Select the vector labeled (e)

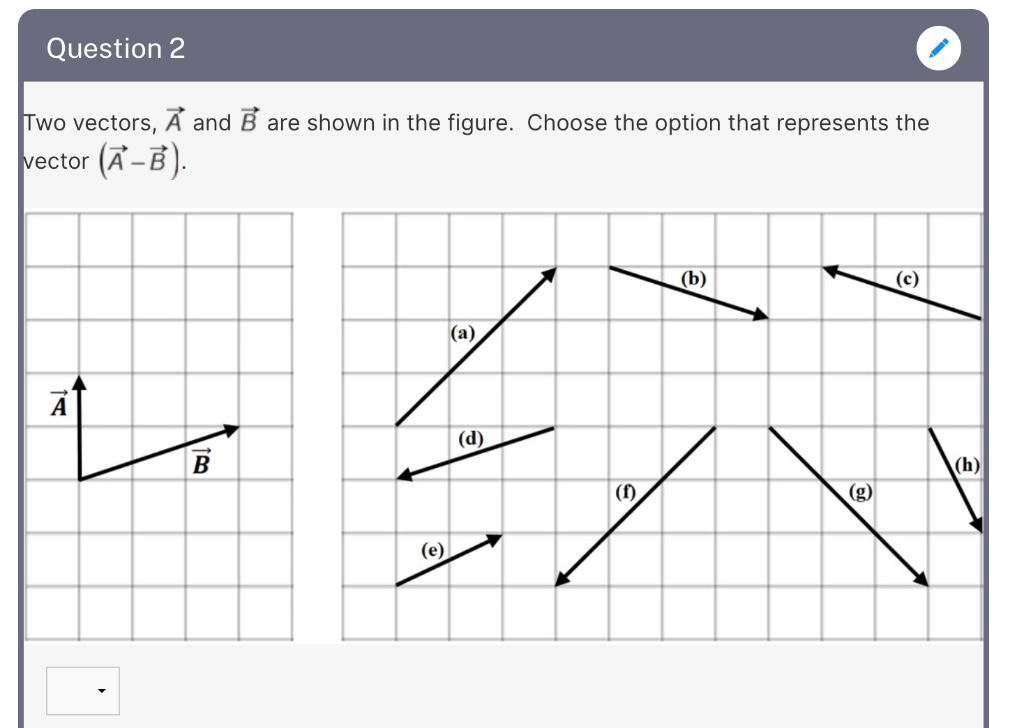tap(450, 560)
